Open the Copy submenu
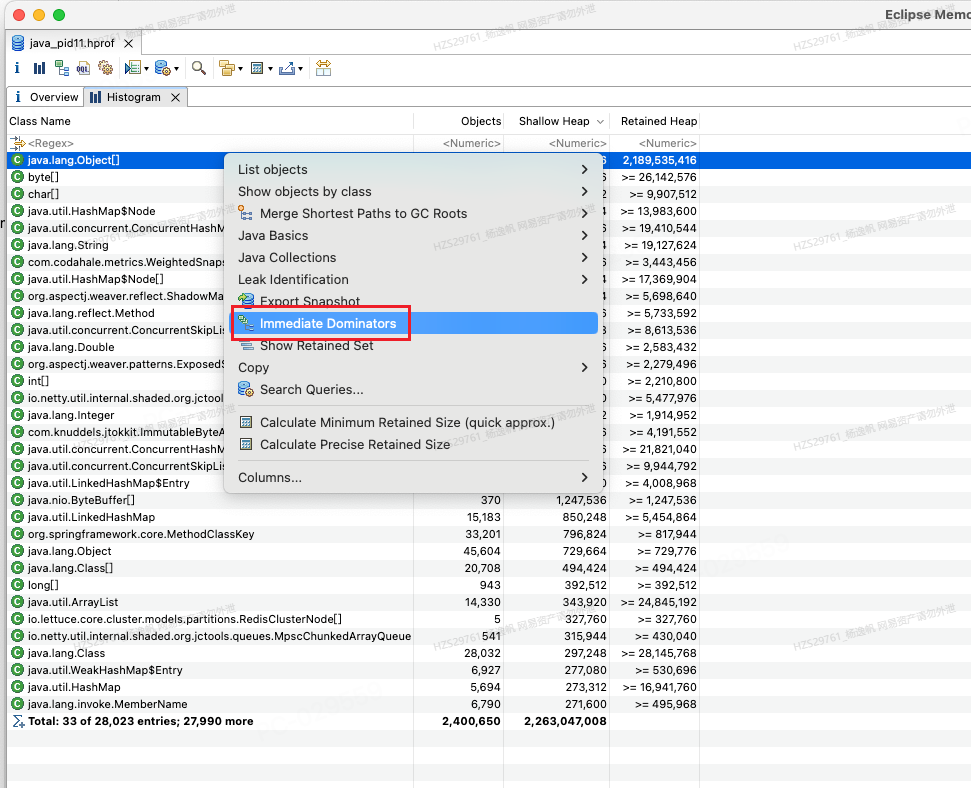Screen dimensions: 971x788 point(413,367)
